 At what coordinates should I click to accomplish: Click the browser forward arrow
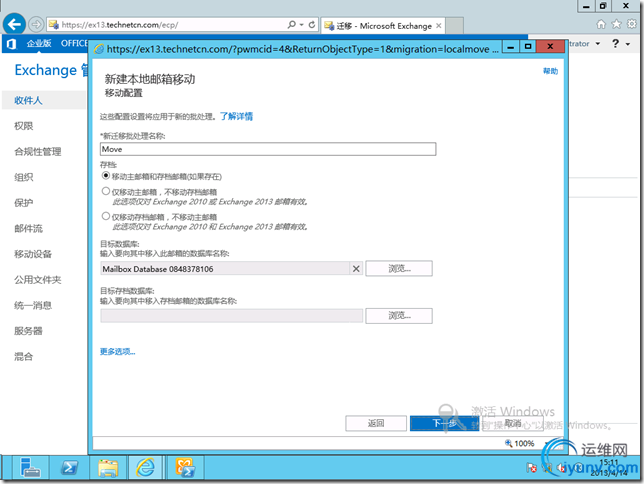(x=36, y=25)
